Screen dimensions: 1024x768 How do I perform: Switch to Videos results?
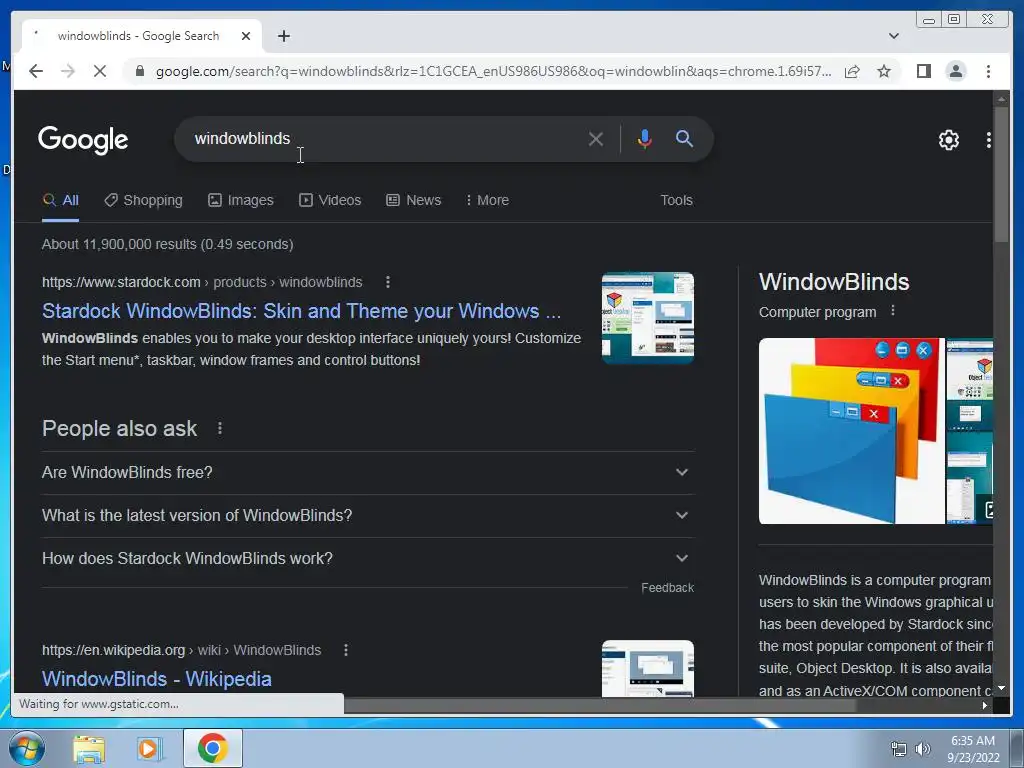pyautogui.click(x=330, y=200)
